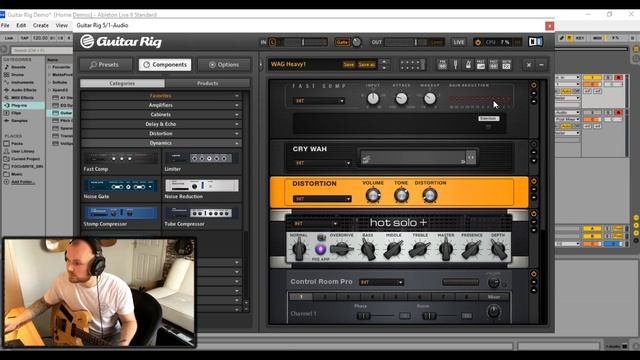Click the rack view grid icon
The image size is (640, 360).
pos(412,64)
